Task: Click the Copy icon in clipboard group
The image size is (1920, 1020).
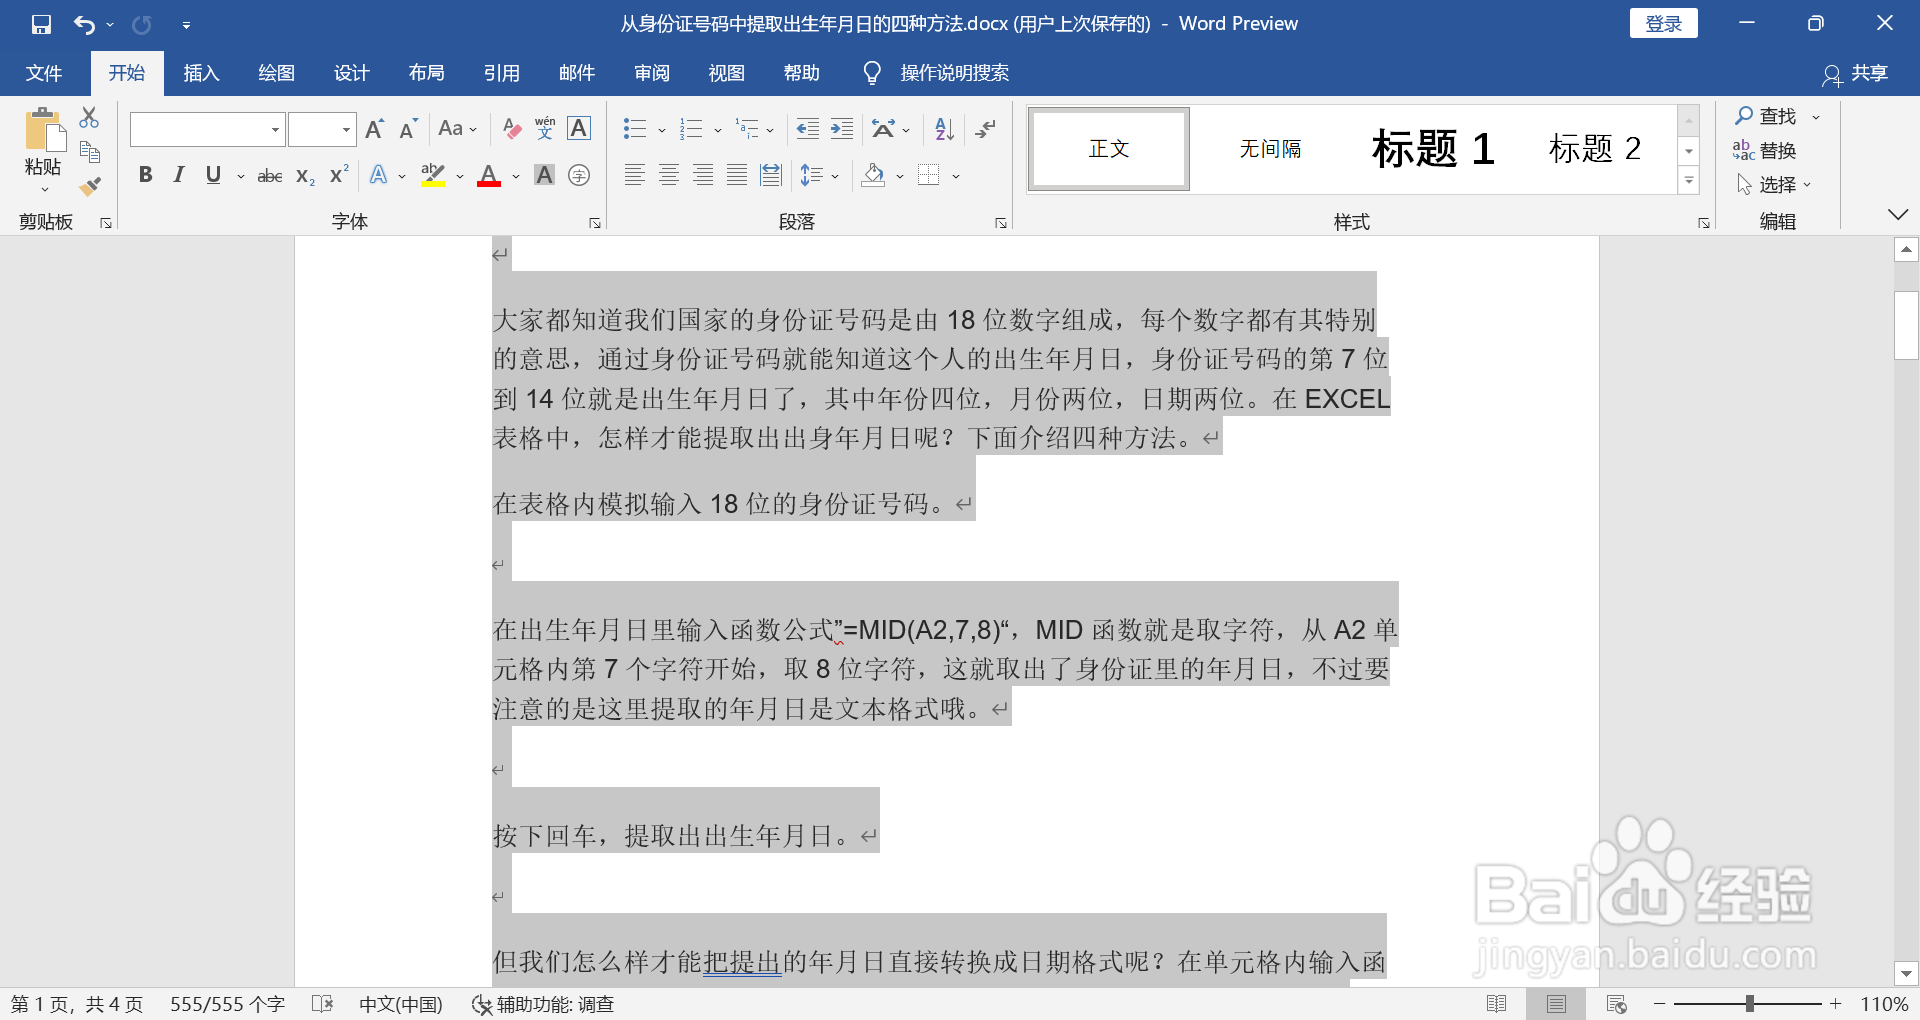Action: (x=89, y=152)
